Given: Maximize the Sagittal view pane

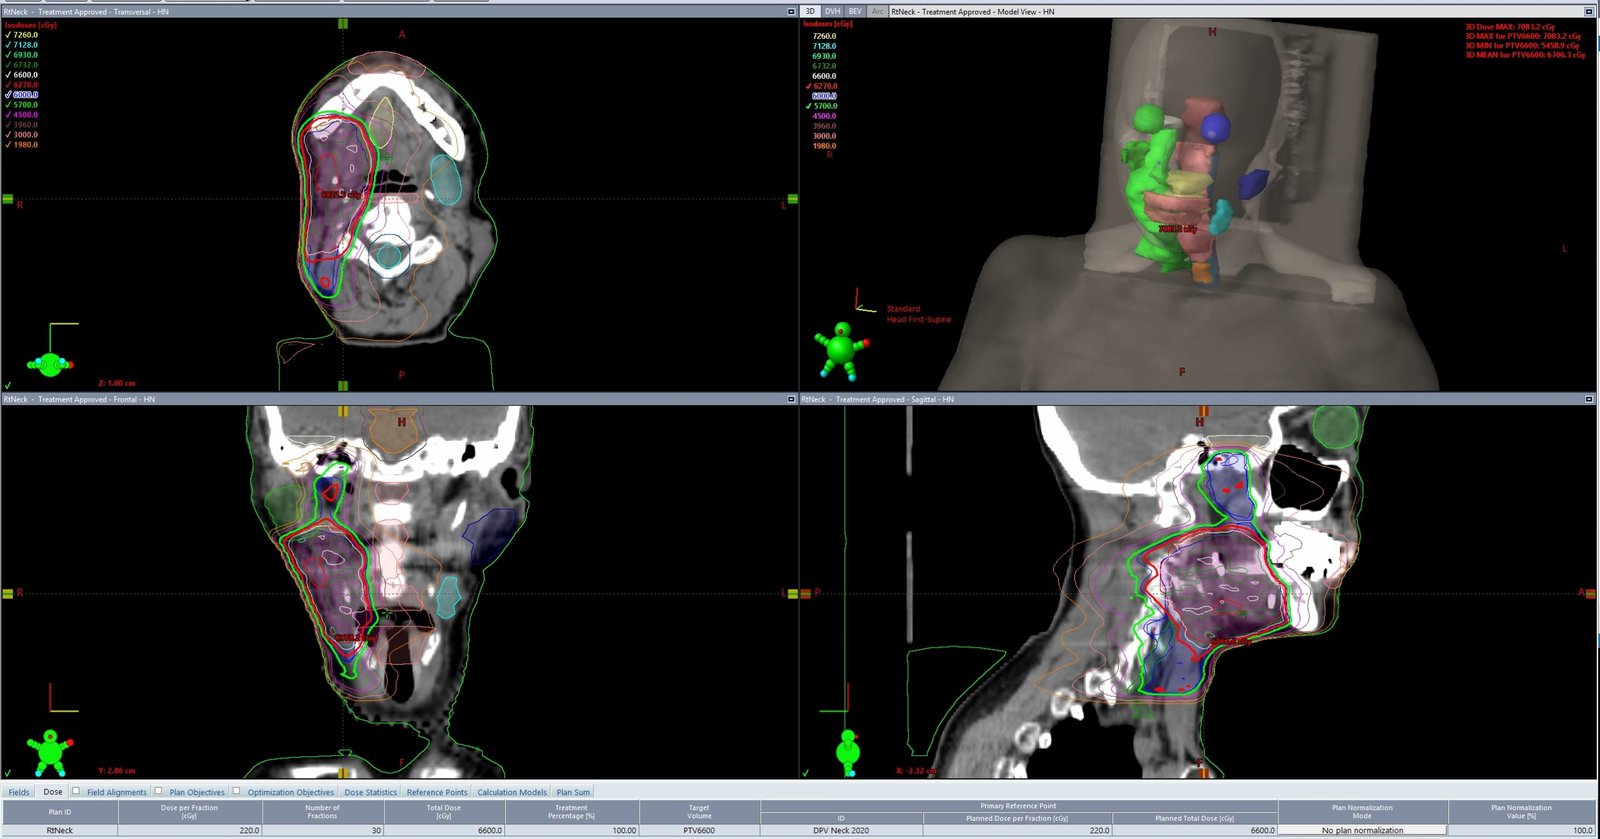Looking at the screenshot, I should [x=1589, y=399].
